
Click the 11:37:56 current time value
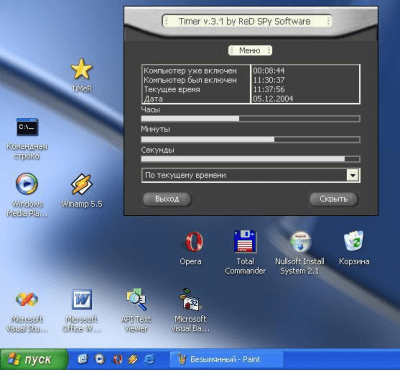point(269,89)
